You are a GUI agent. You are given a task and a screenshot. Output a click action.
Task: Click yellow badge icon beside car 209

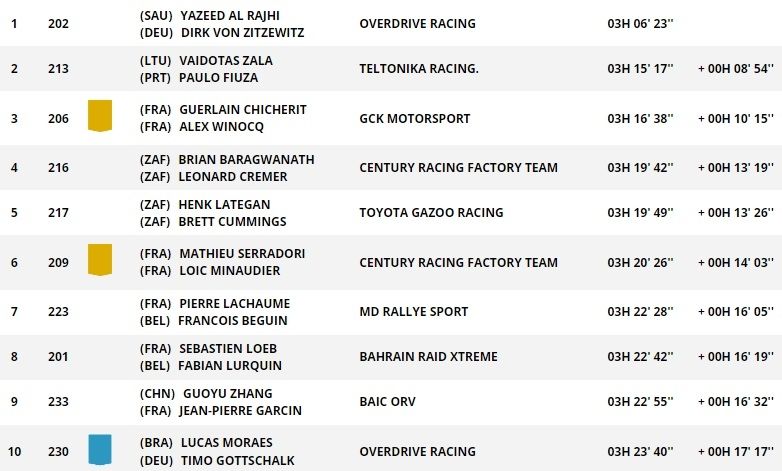click(99, 260)
